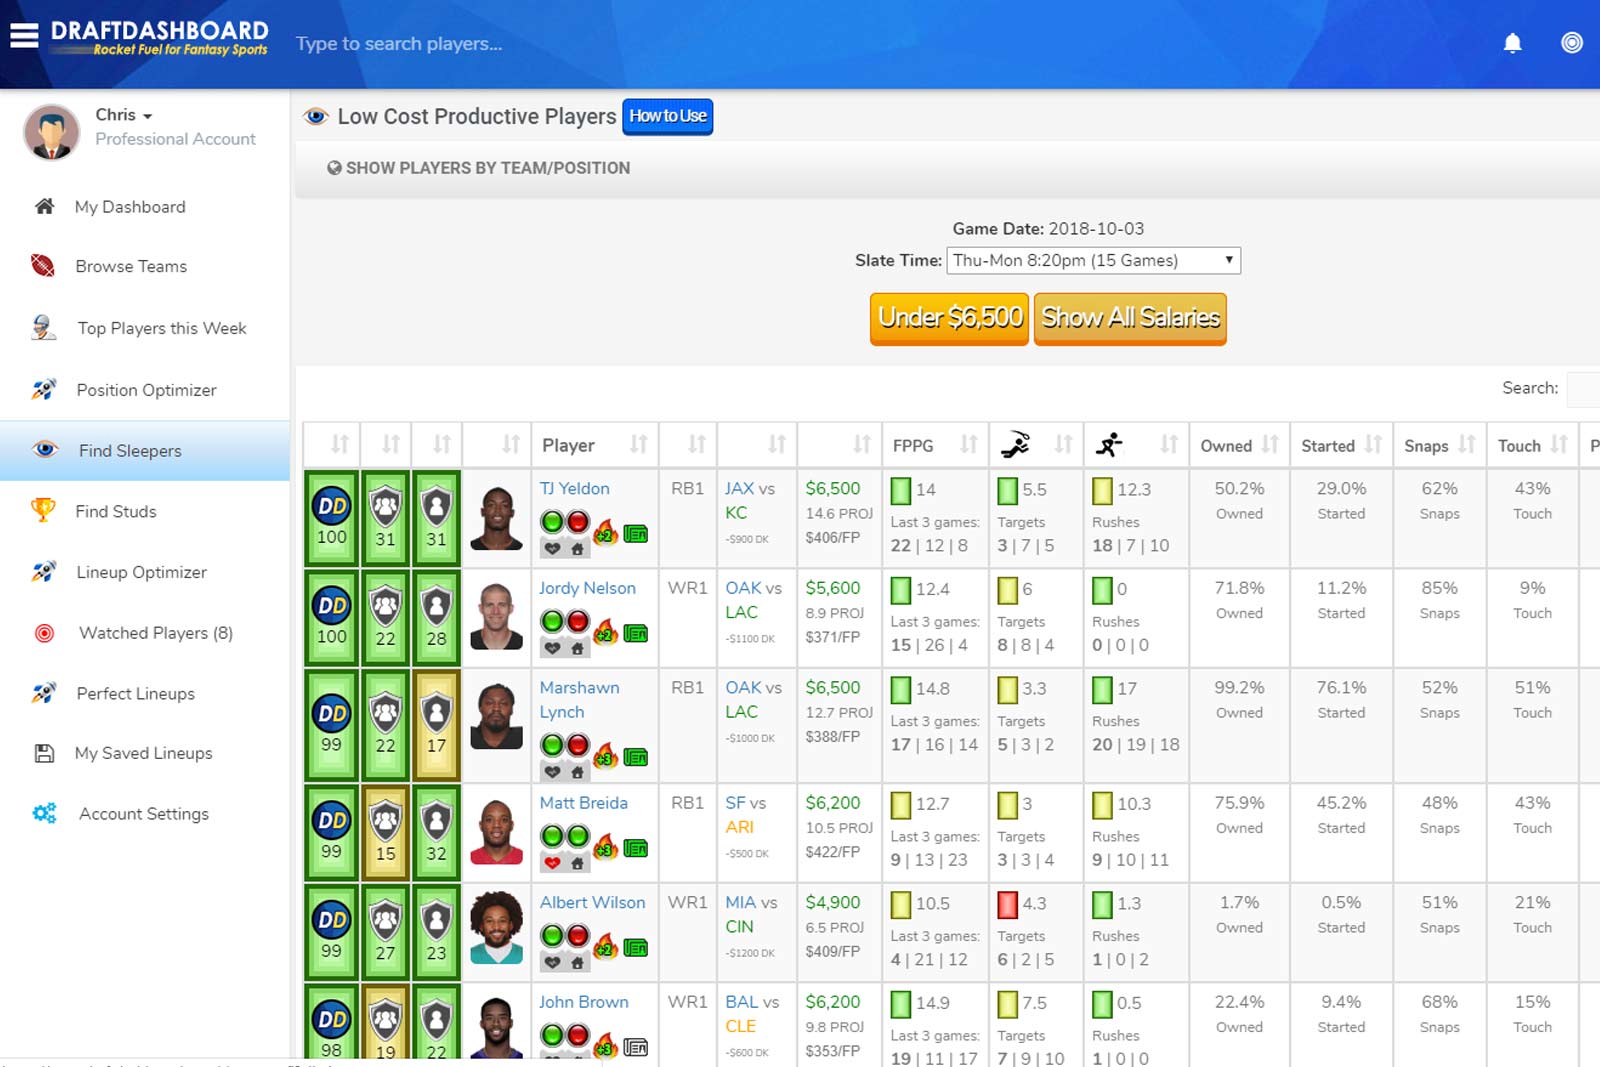This screenshot has width=1600, height=1067.
Task: Toggle the green light for Jordy Nelson
Action: (x=552, y=621)
